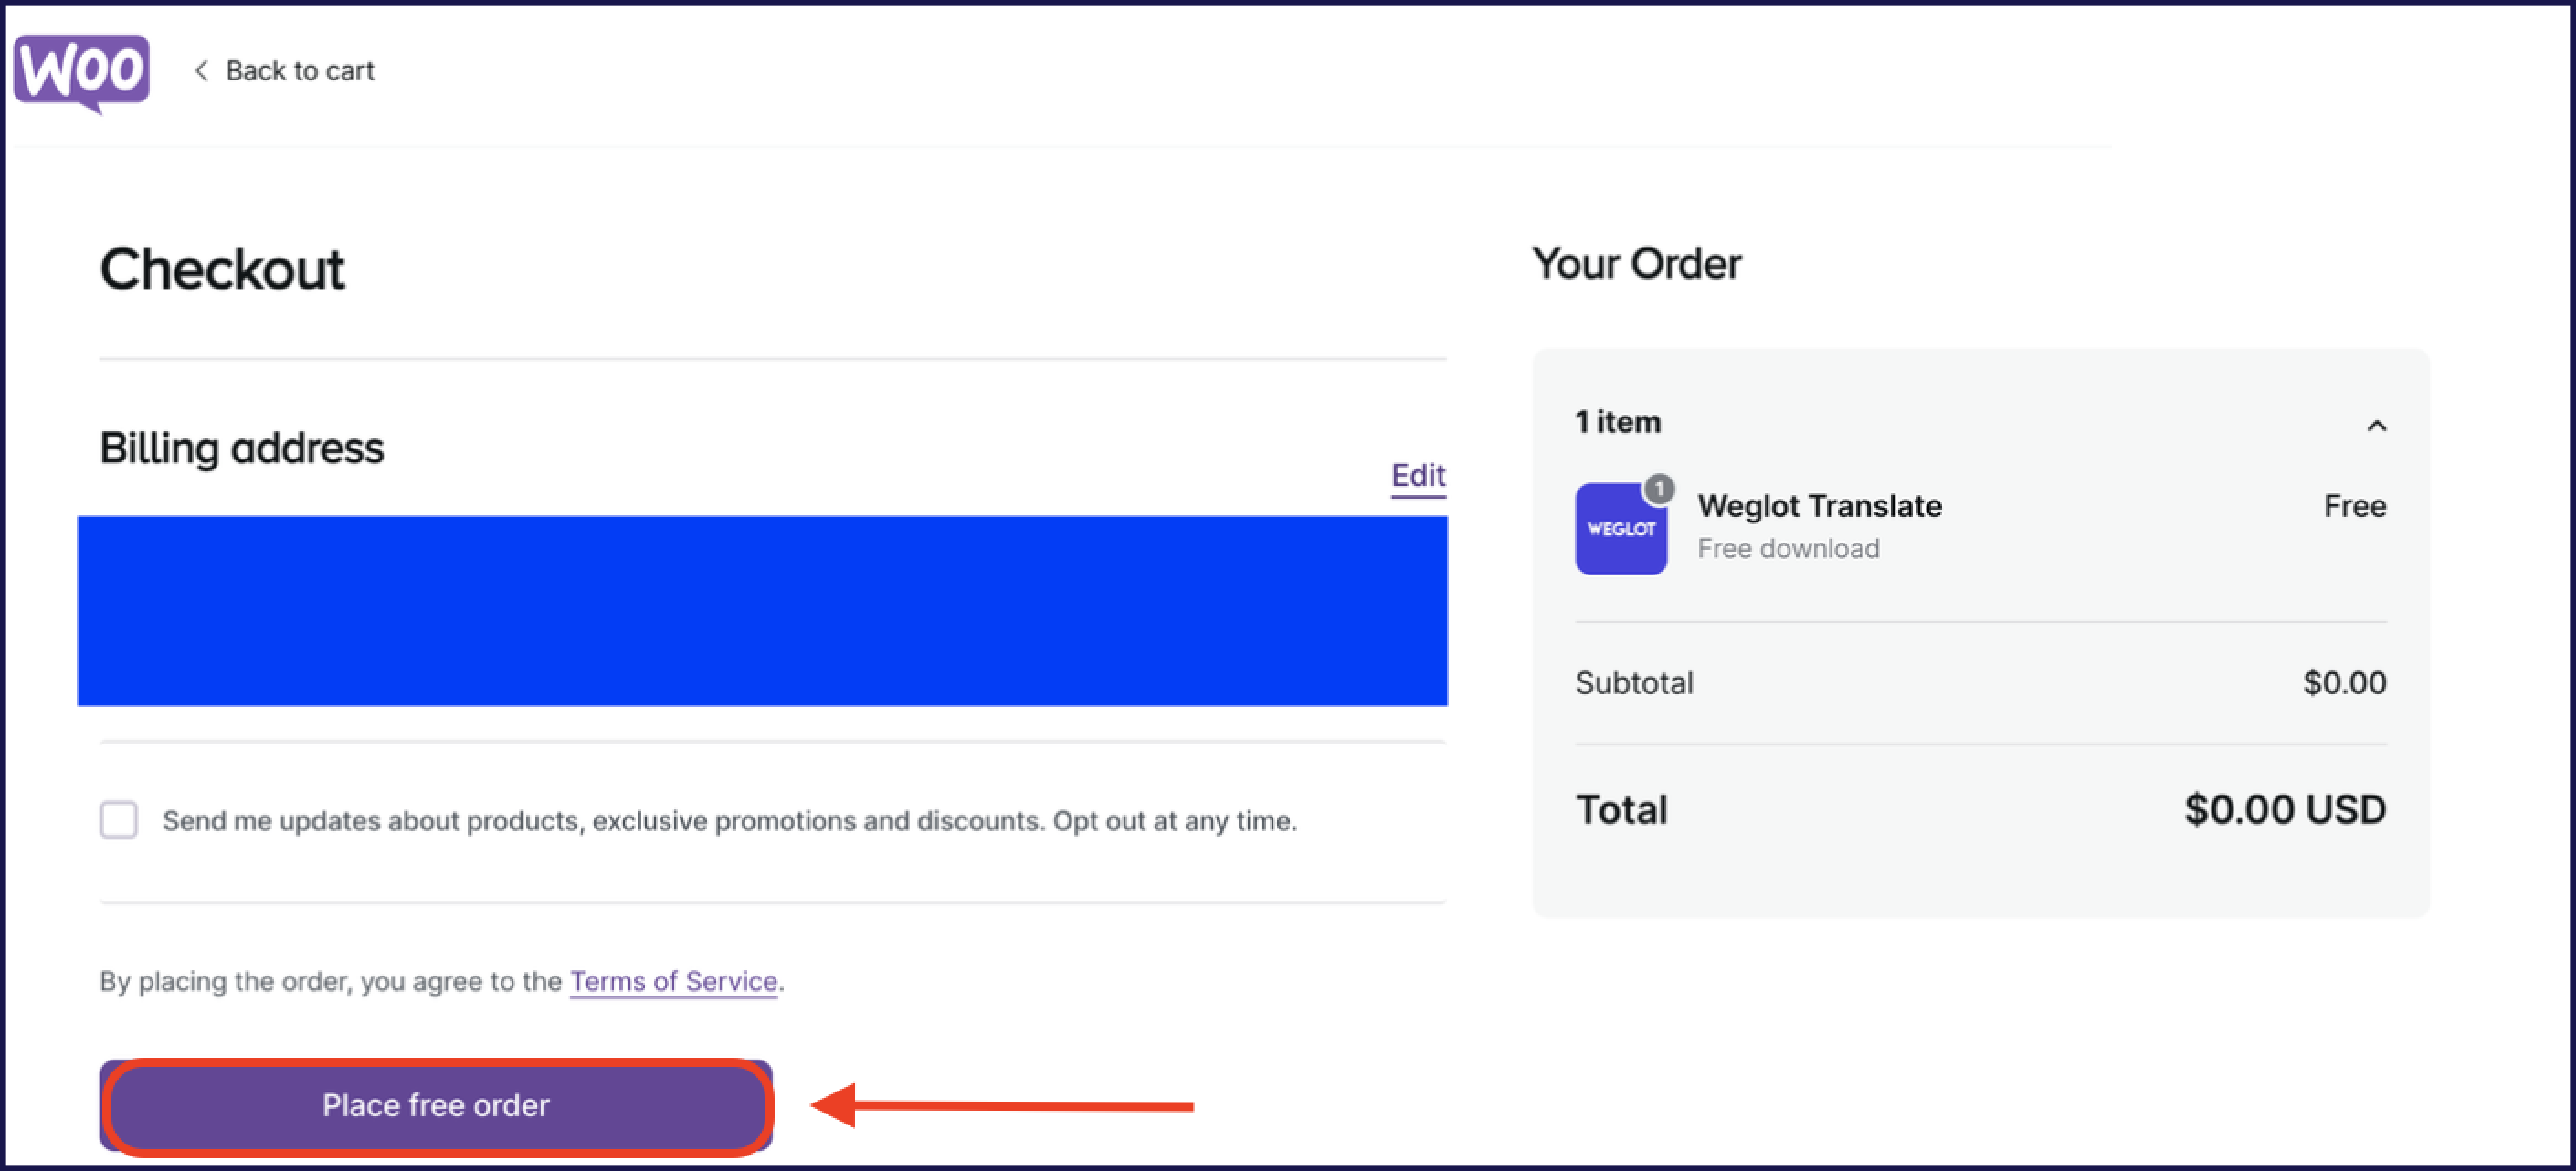Screen dimensions: 2576x1171
Task: Open the cart page via Back to cart
Action: (300, 70)
